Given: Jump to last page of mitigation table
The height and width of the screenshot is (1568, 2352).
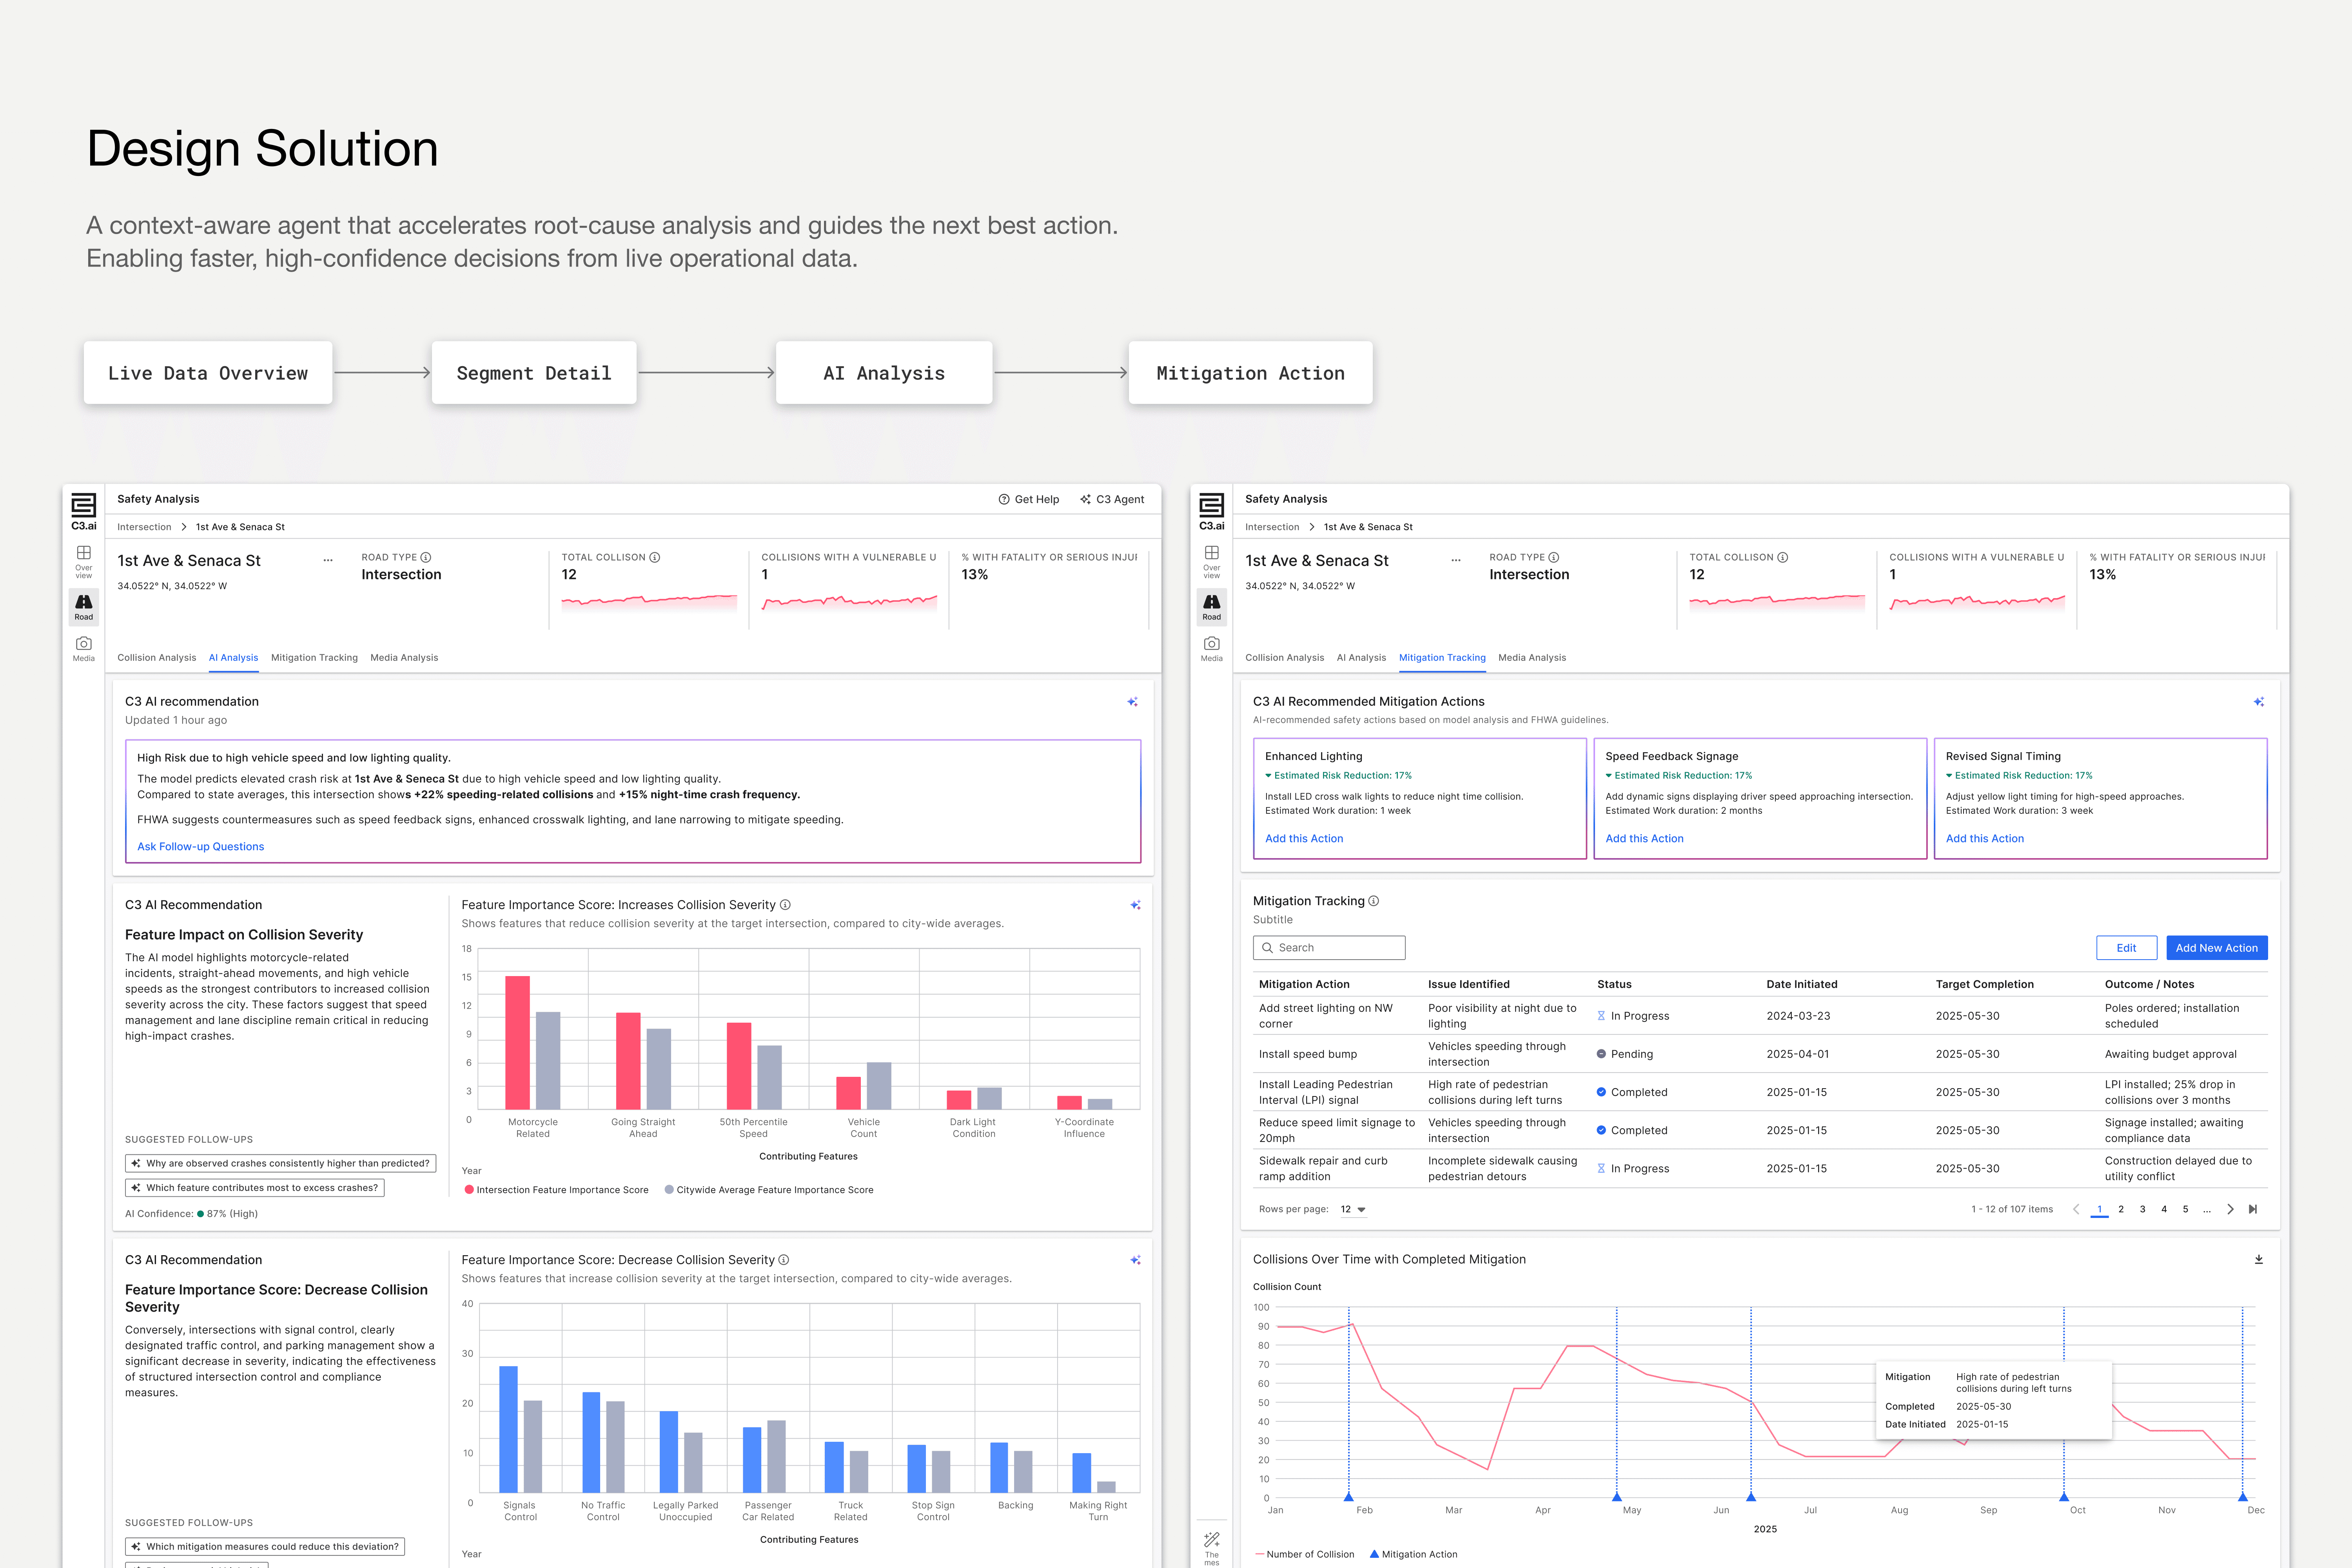Looking at the screenshot, I should click(x=2253, y=1209).
